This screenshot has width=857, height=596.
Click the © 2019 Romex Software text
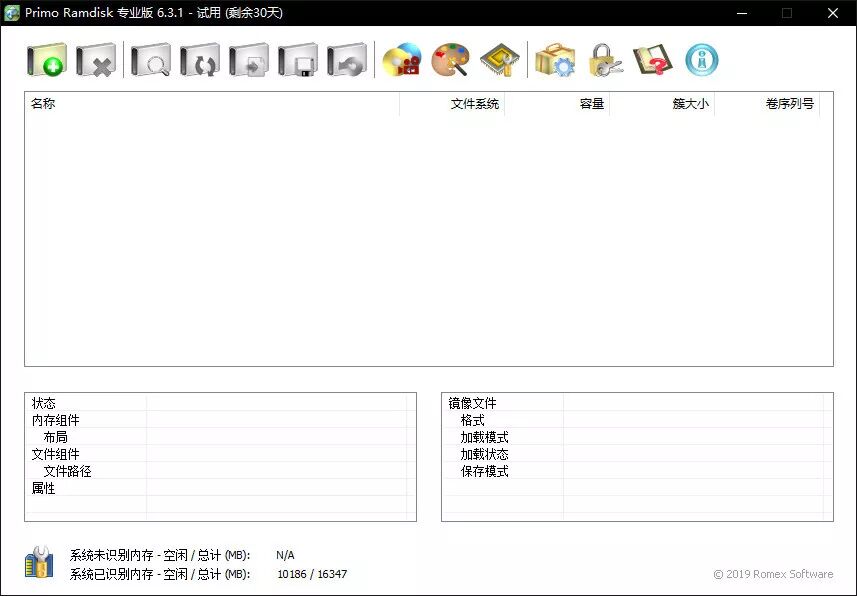click(x=773, y=574)
